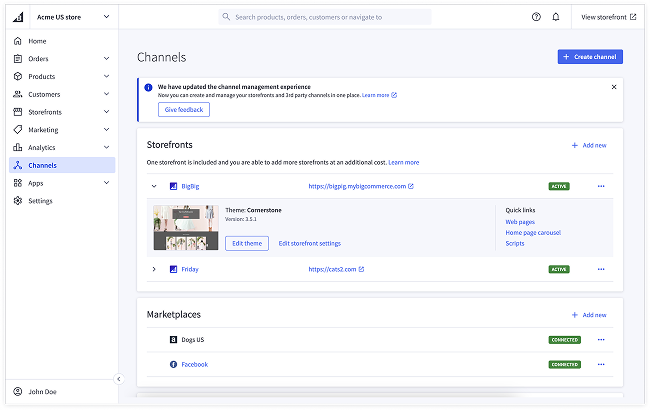Image resolution: width=650 pixels, height=410 pixels.
Task: Focus the search products input field
Action: click(325, 17)
